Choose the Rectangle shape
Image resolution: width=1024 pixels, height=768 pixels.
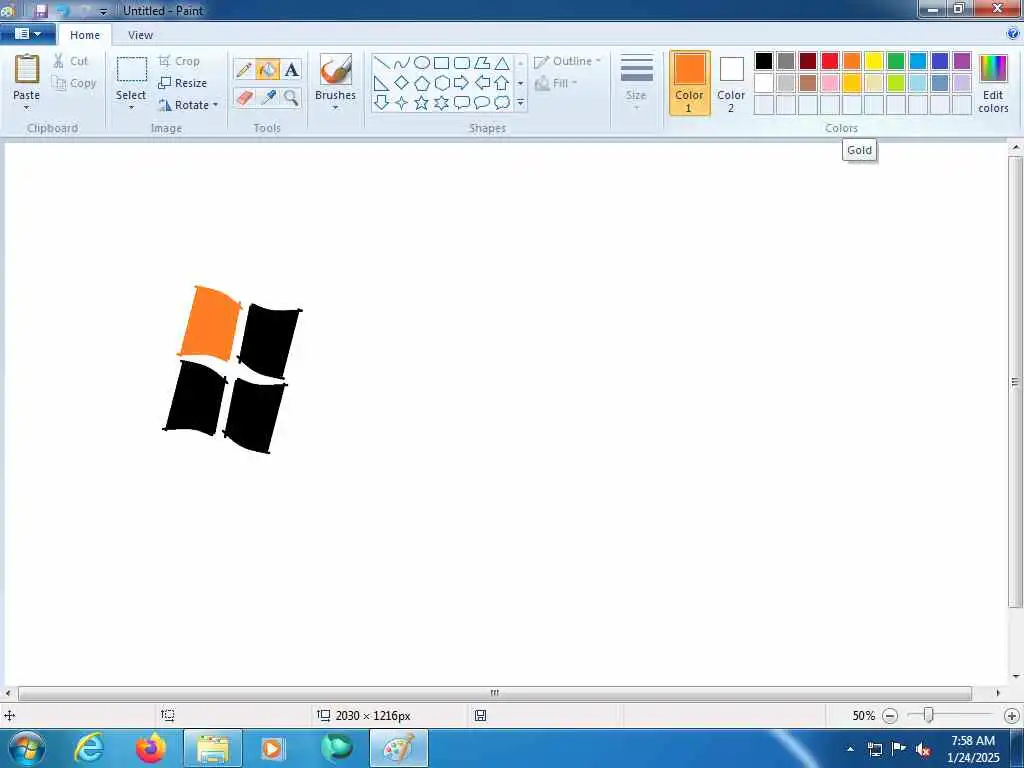pos(441,63)
